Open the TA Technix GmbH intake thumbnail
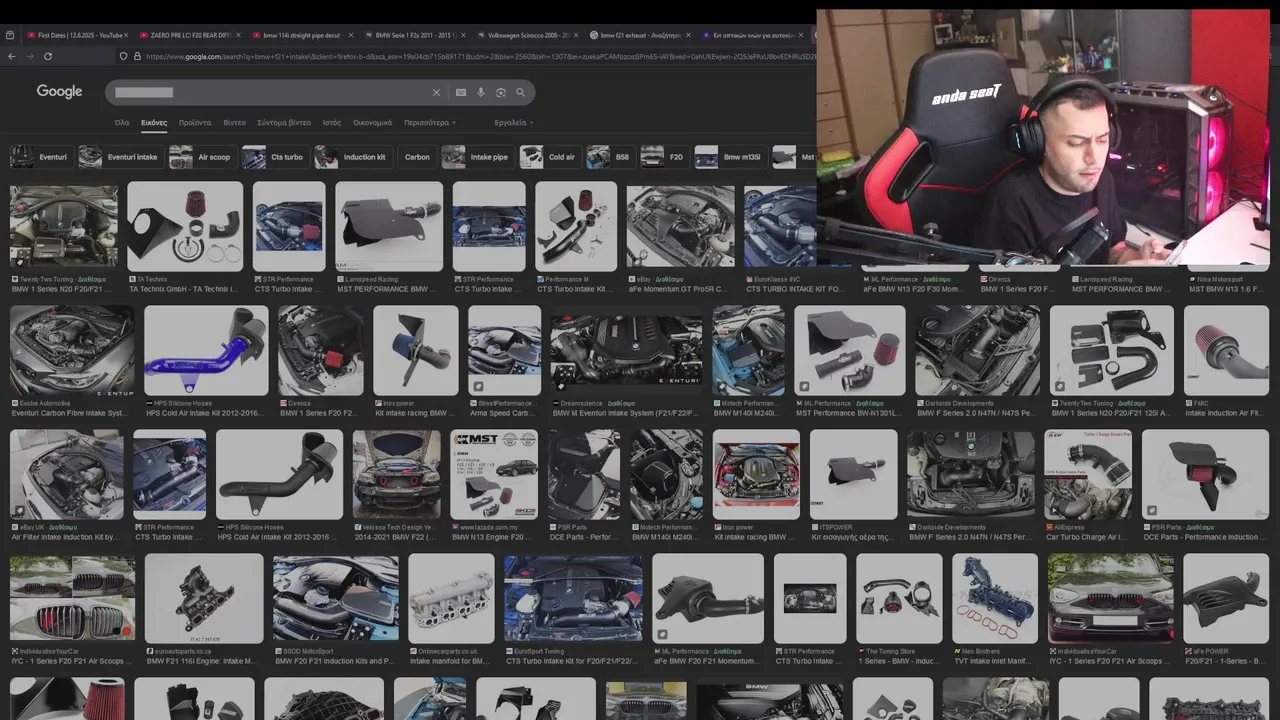Screen dimensions: 1280x720 [185, 226]
